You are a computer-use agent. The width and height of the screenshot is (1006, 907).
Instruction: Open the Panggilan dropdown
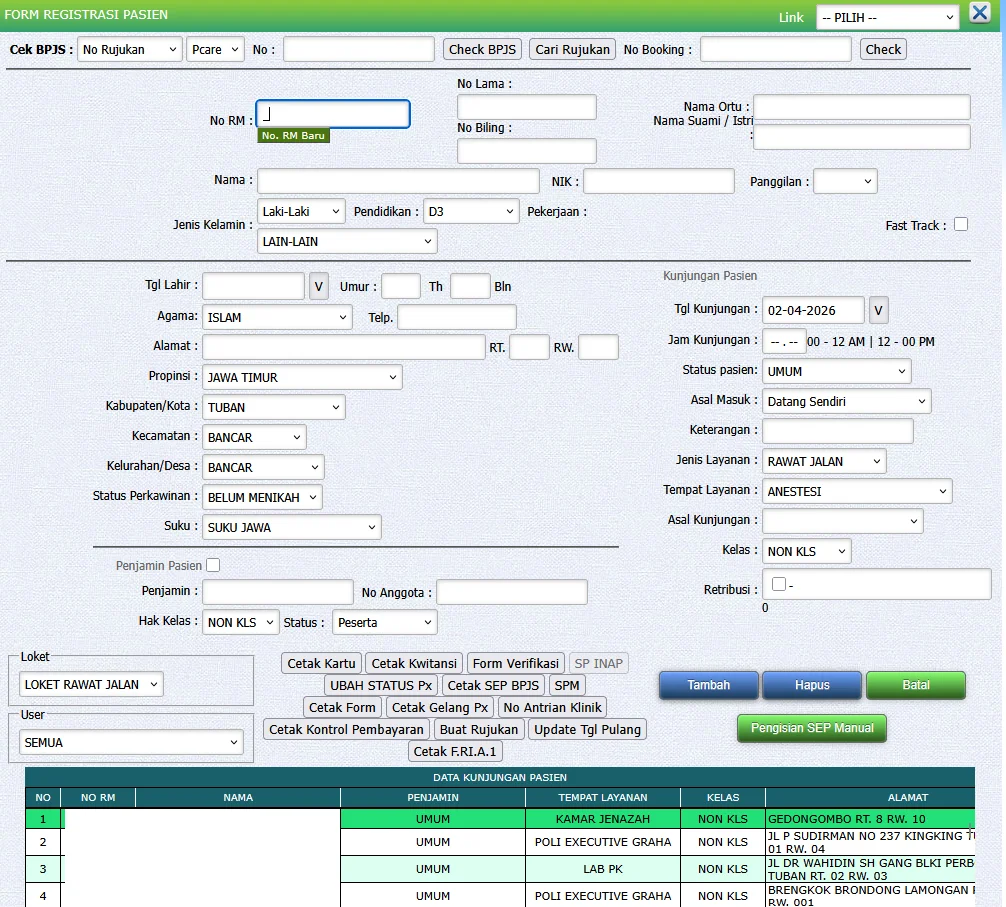845,182
